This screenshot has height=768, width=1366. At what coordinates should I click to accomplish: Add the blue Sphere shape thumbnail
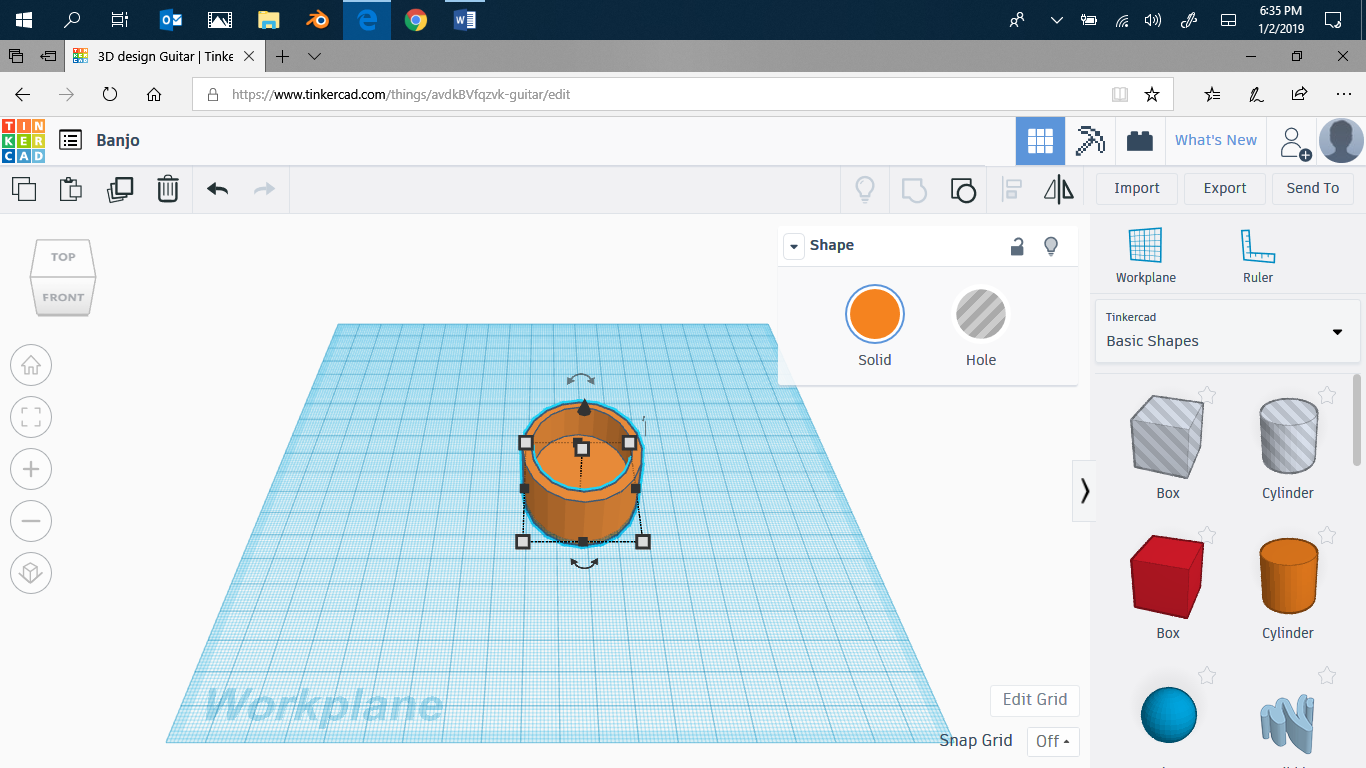tap(1168, 715)
